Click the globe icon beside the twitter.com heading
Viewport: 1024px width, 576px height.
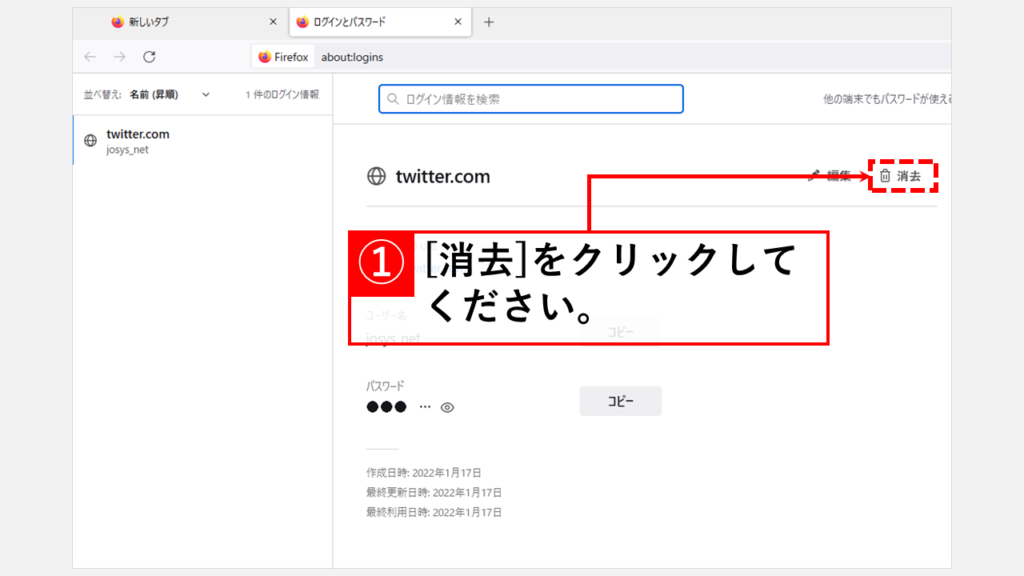point(377,177)
